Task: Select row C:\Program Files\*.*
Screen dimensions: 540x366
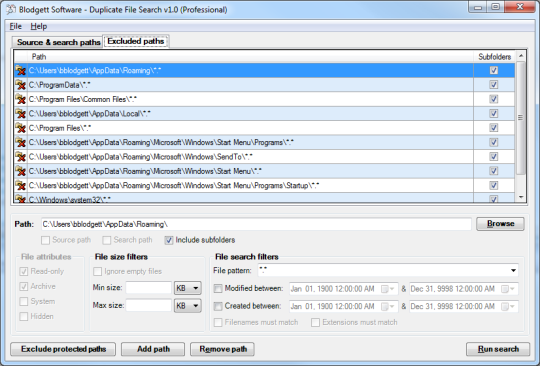Action: click(x=264, y=128)
